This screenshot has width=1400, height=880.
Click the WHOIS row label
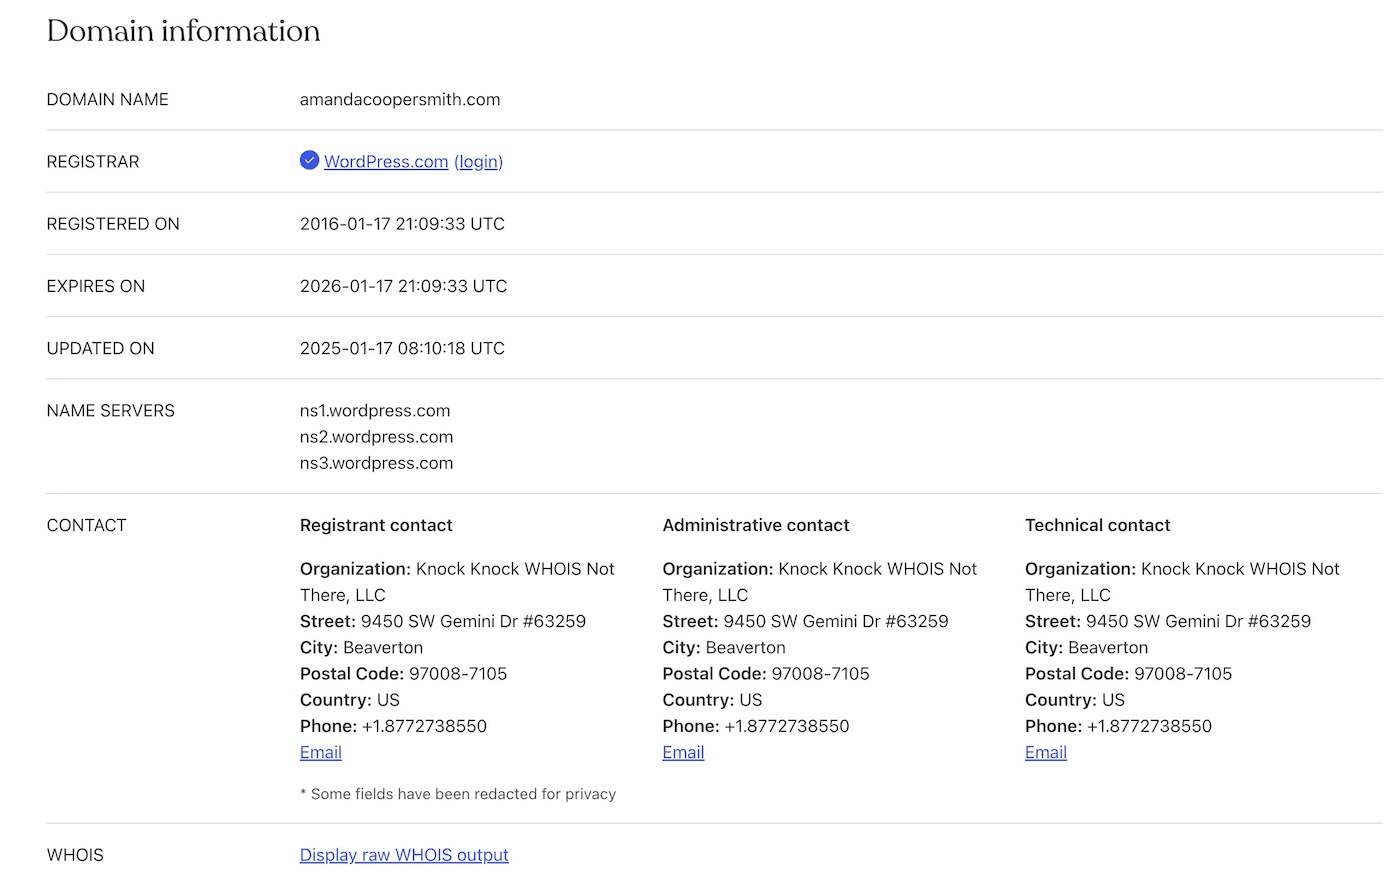pos(75,855)
